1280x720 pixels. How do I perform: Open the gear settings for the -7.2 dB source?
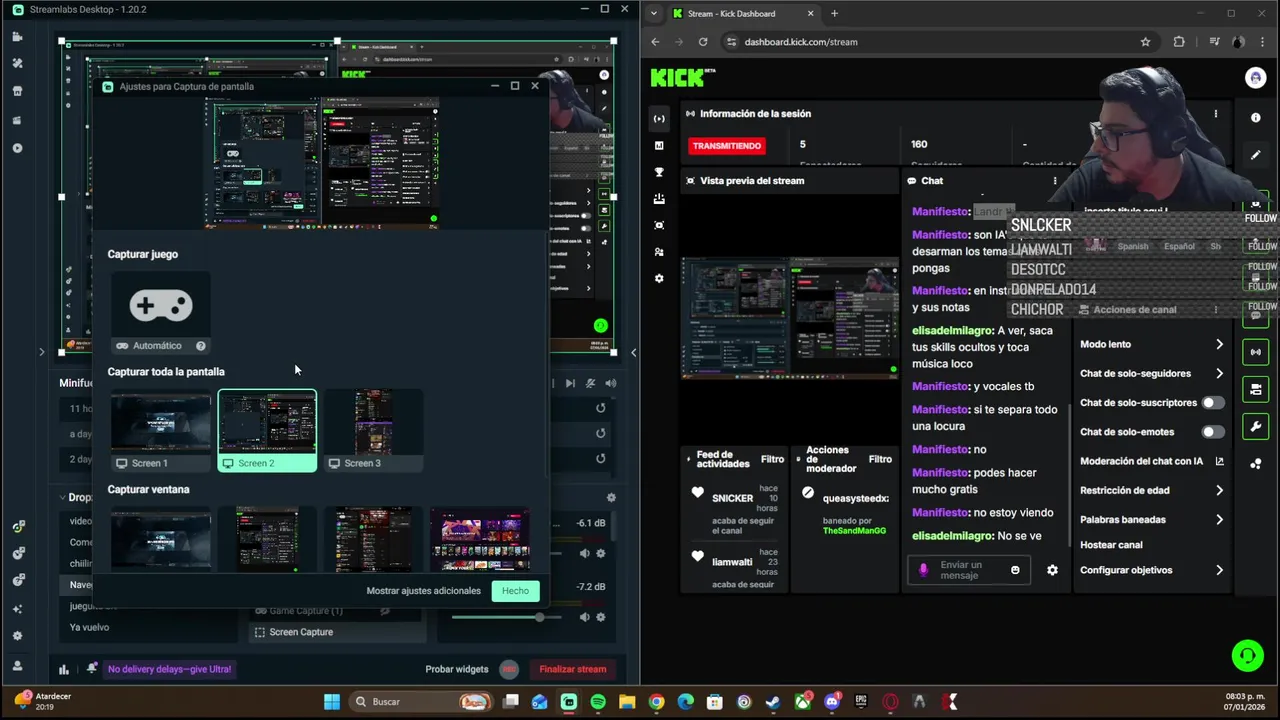tap(601, 617)
